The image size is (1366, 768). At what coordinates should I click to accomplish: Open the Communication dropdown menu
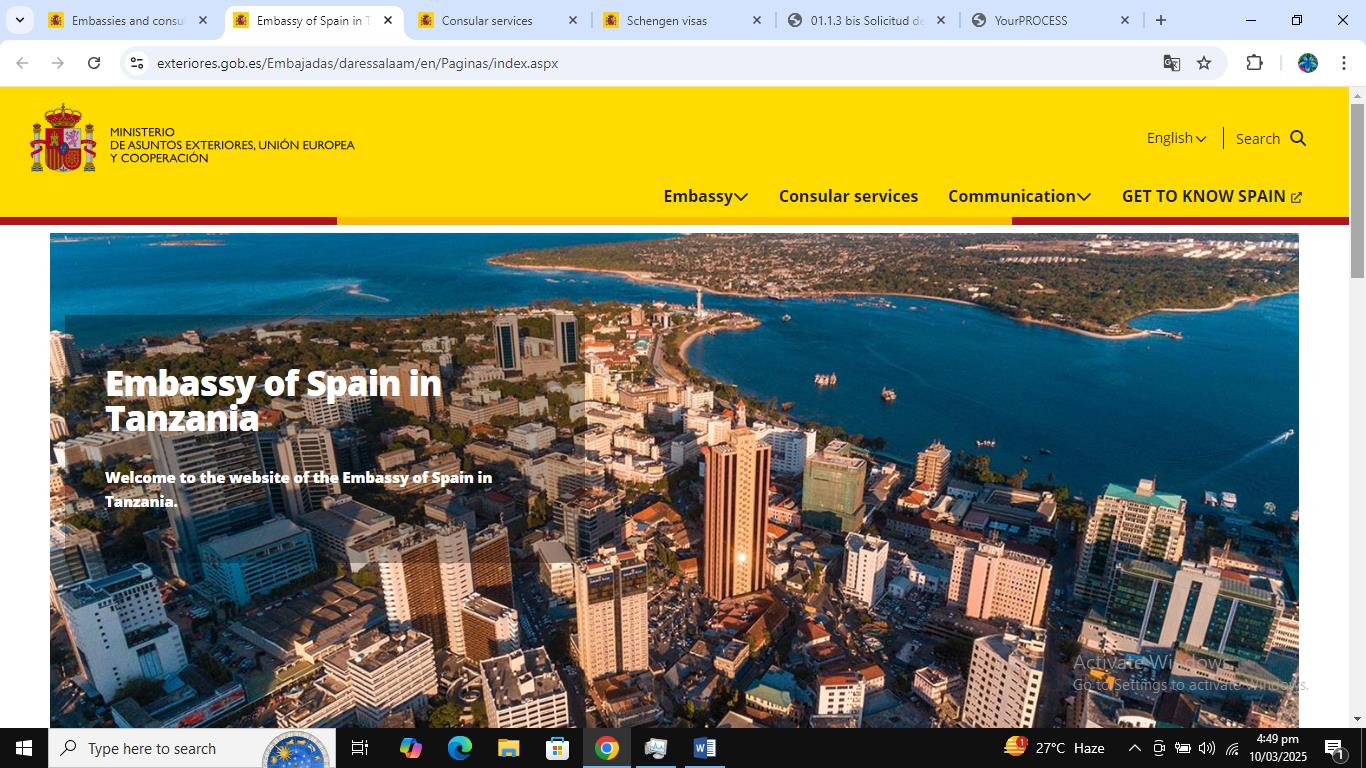point(1019,196)
